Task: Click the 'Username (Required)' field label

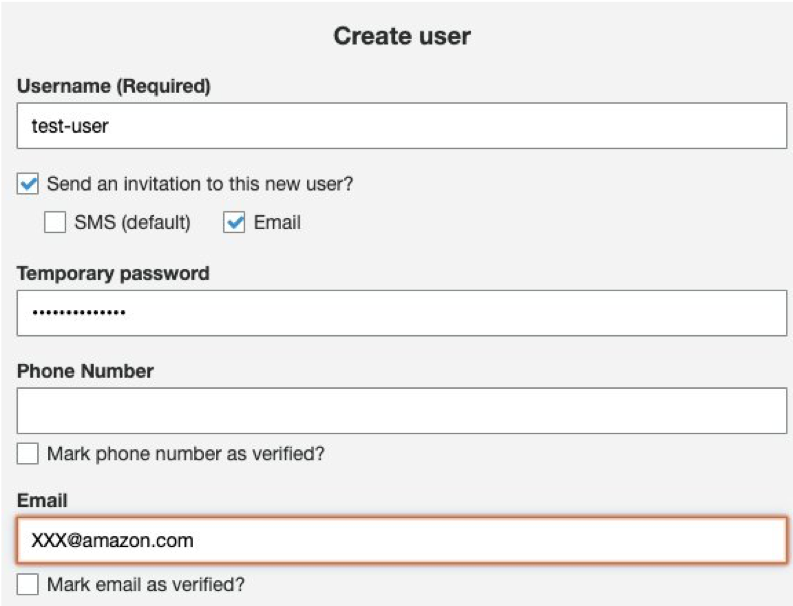Action: 114,86
